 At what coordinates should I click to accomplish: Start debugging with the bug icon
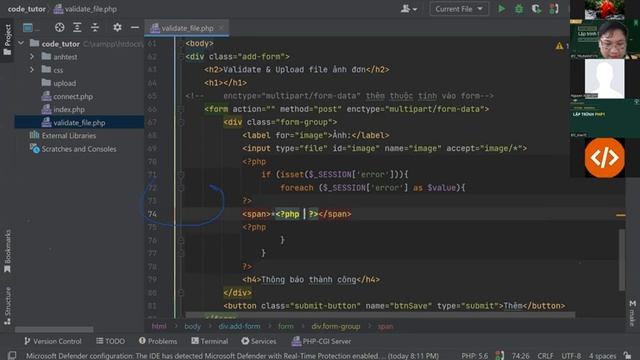coord(519,9)
